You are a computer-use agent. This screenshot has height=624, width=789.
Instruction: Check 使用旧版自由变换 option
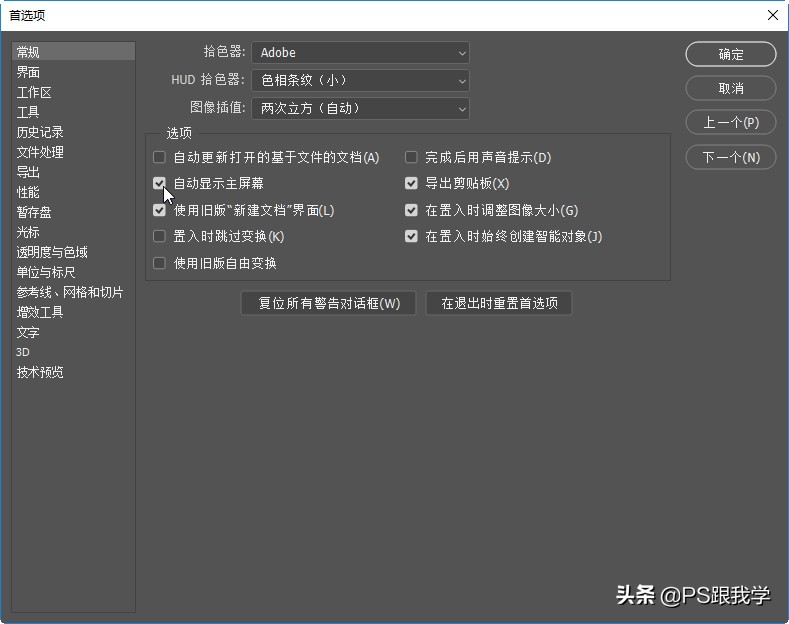point(159,263)
